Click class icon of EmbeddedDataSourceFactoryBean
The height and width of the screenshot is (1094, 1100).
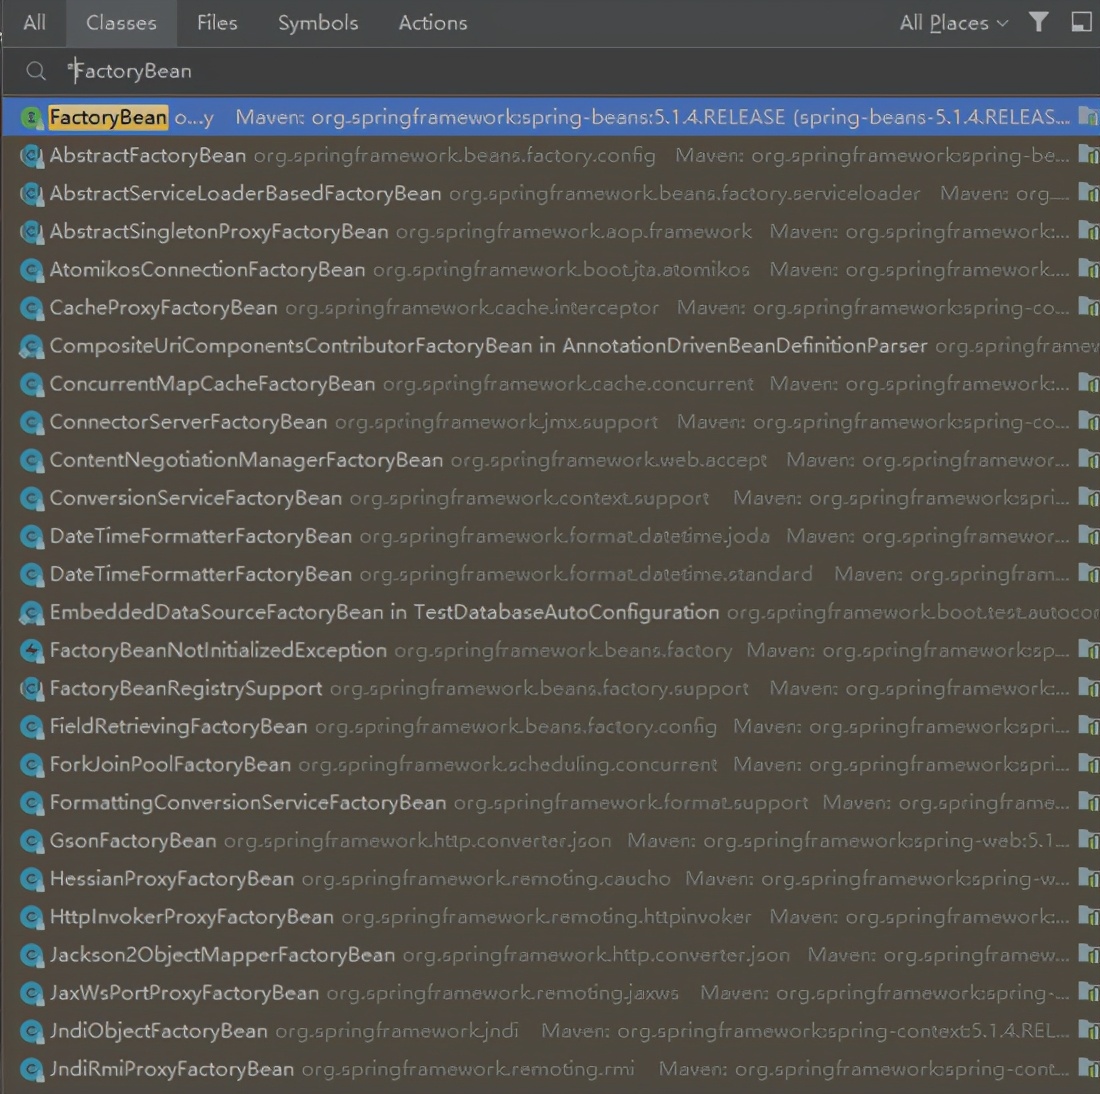32,612
